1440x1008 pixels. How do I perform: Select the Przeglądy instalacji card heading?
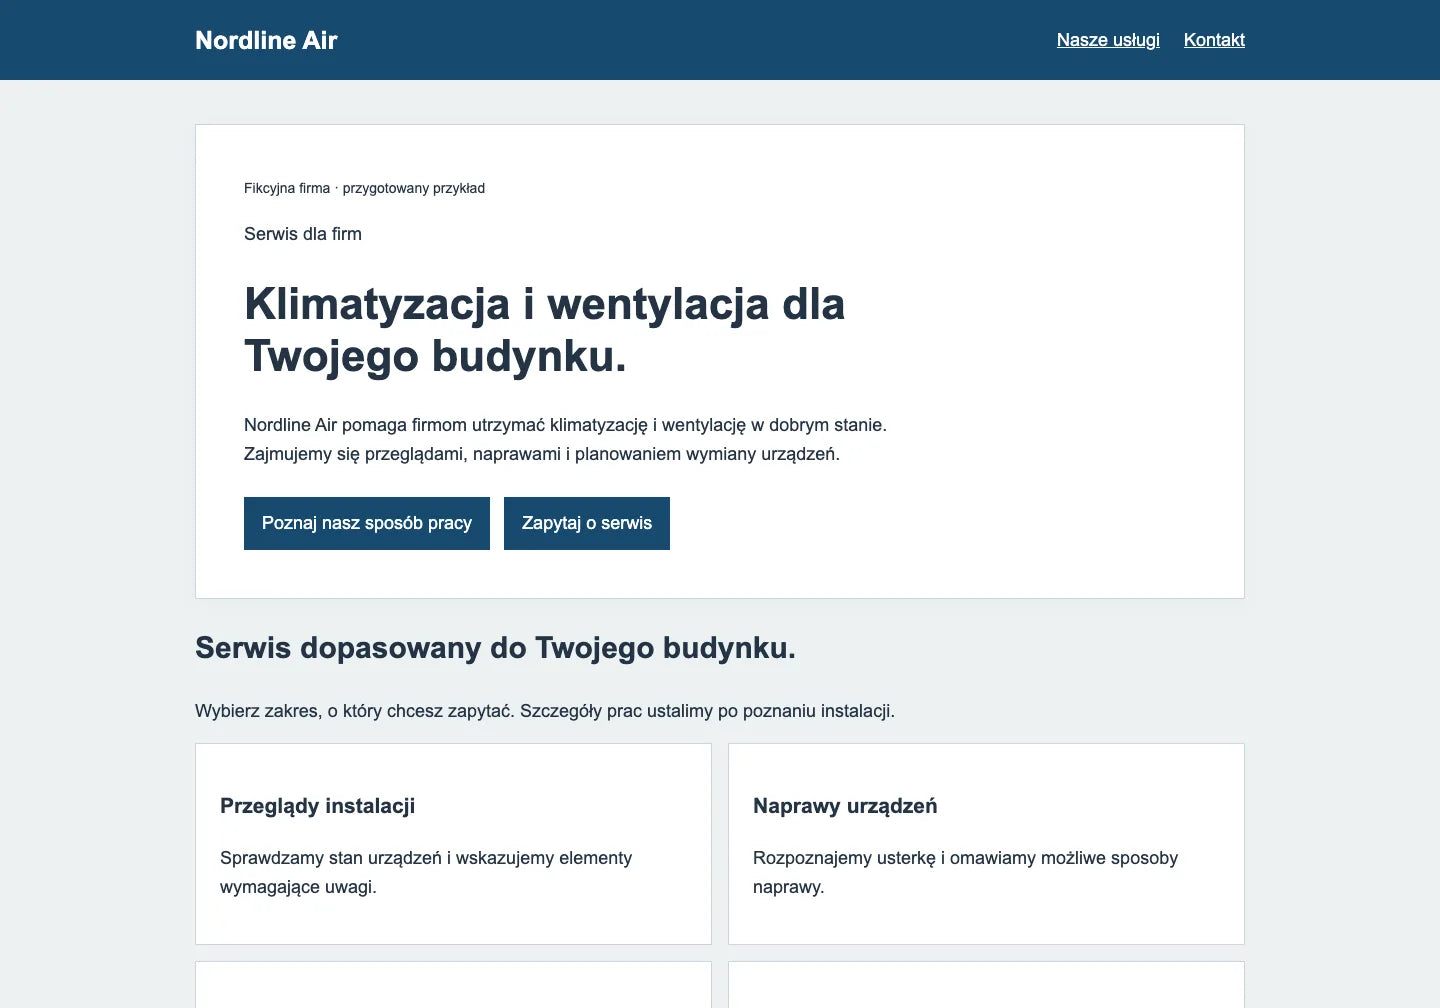pos(317,806)
